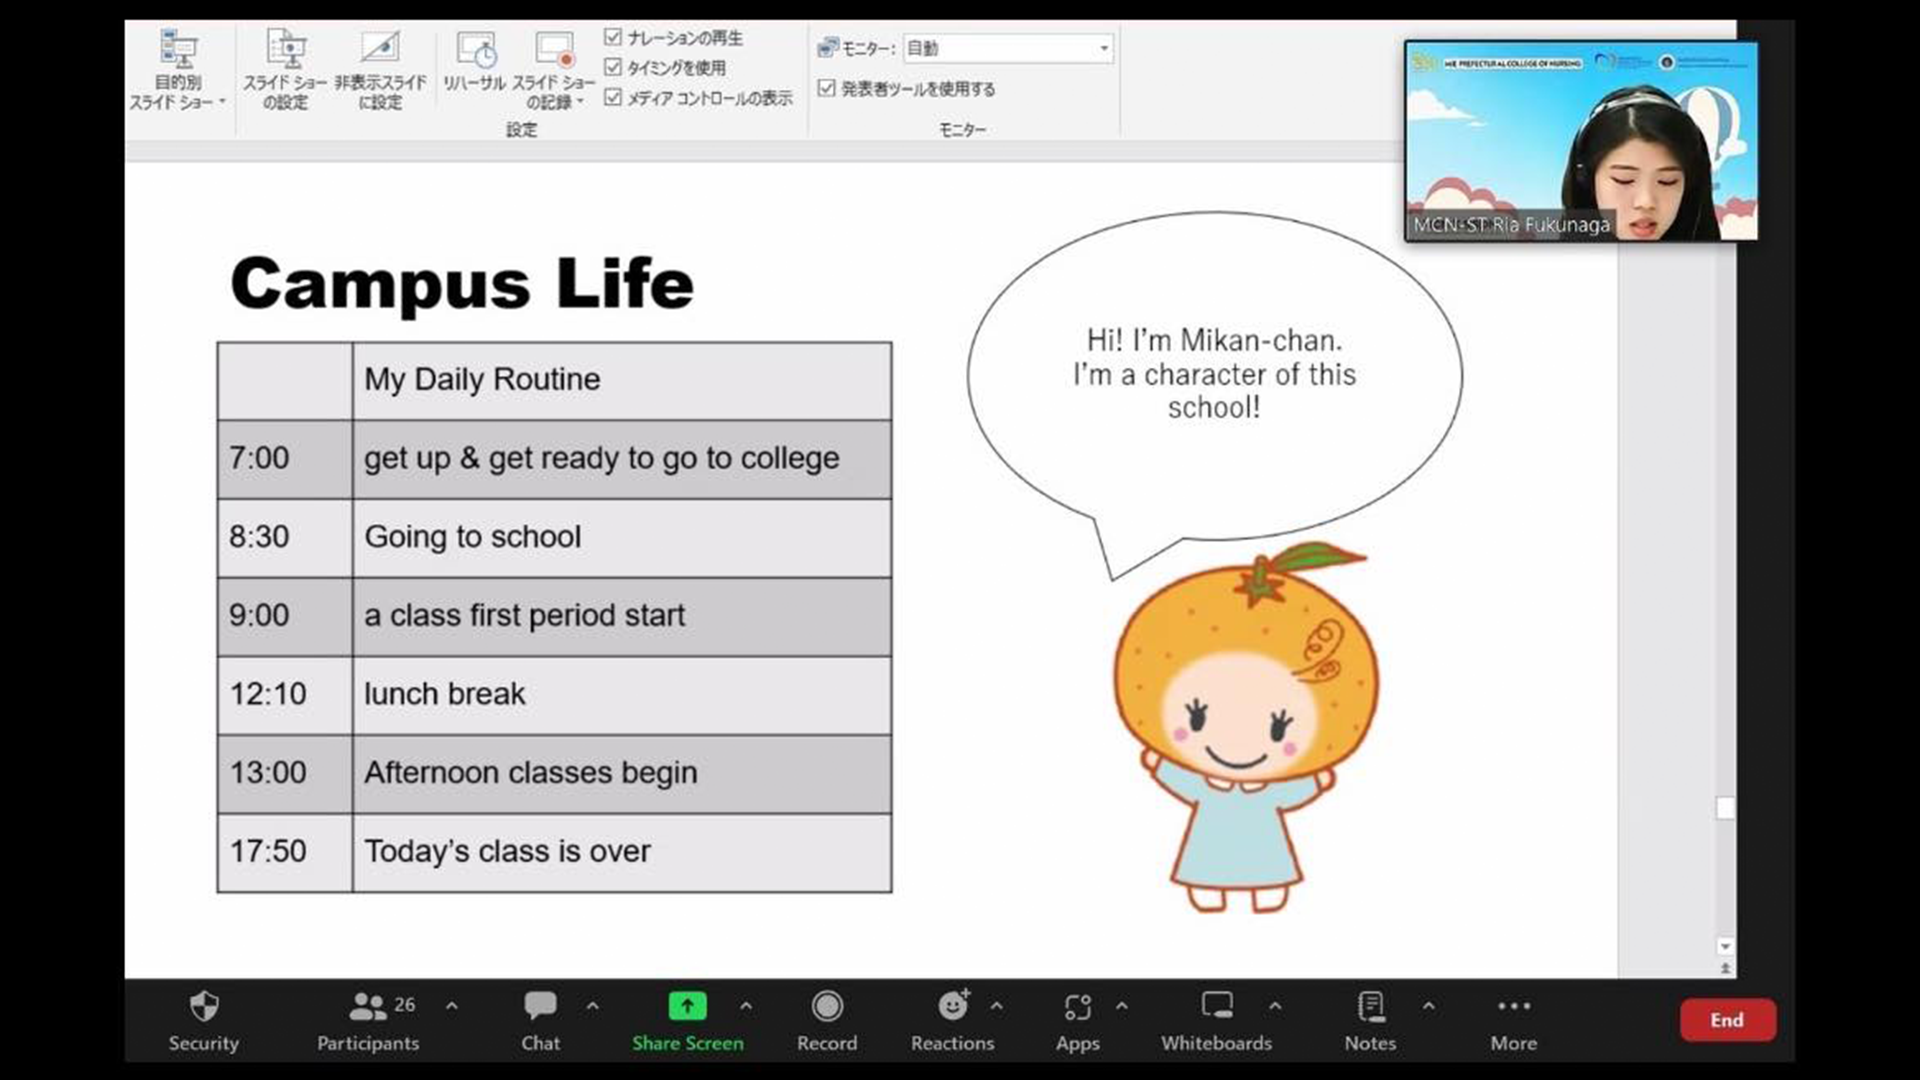Click the slide show settings icon (スライドショーの設定)
The width and height of the screenshot is (1920, 1080).
pos(286,48)
